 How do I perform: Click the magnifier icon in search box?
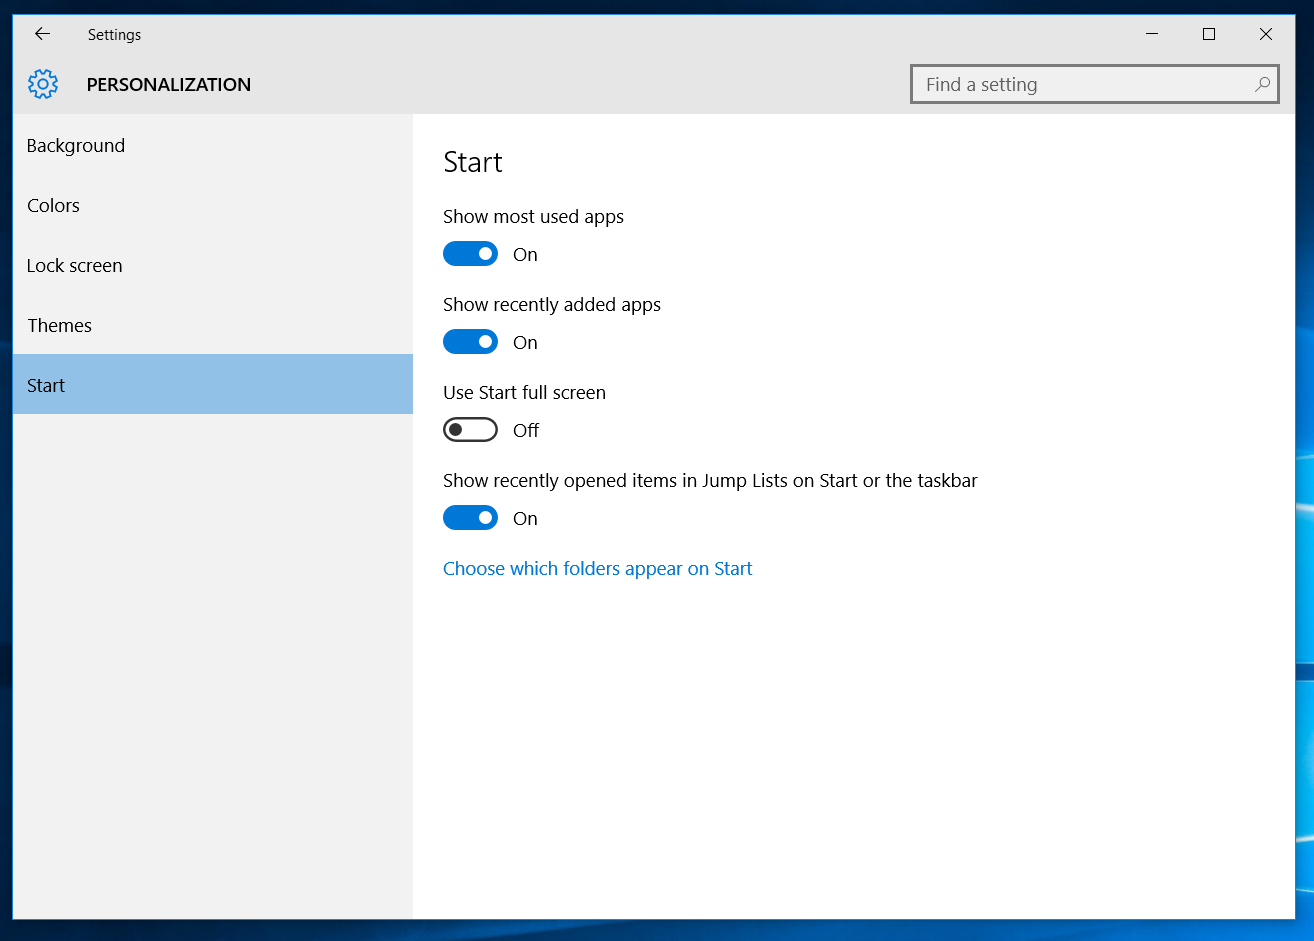pyautogui.click(x=1262, y=85)
